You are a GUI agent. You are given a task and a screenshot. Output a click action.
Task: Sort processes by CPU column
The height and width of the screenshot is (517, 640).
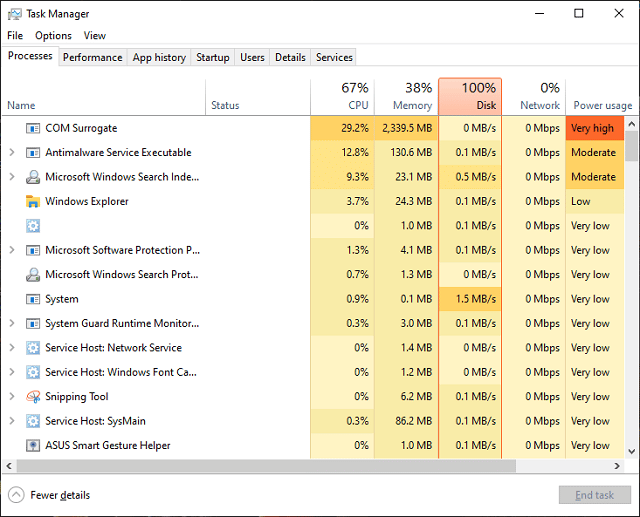[342, 98]
